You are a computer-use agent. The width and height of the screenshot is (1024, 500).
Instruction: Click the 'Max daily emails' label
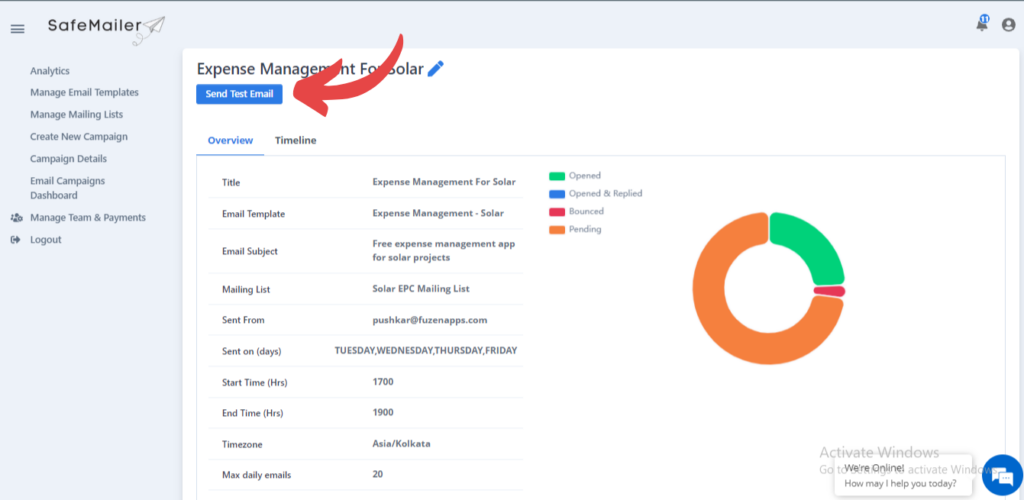pyautogui.click(x=255, y=475)
